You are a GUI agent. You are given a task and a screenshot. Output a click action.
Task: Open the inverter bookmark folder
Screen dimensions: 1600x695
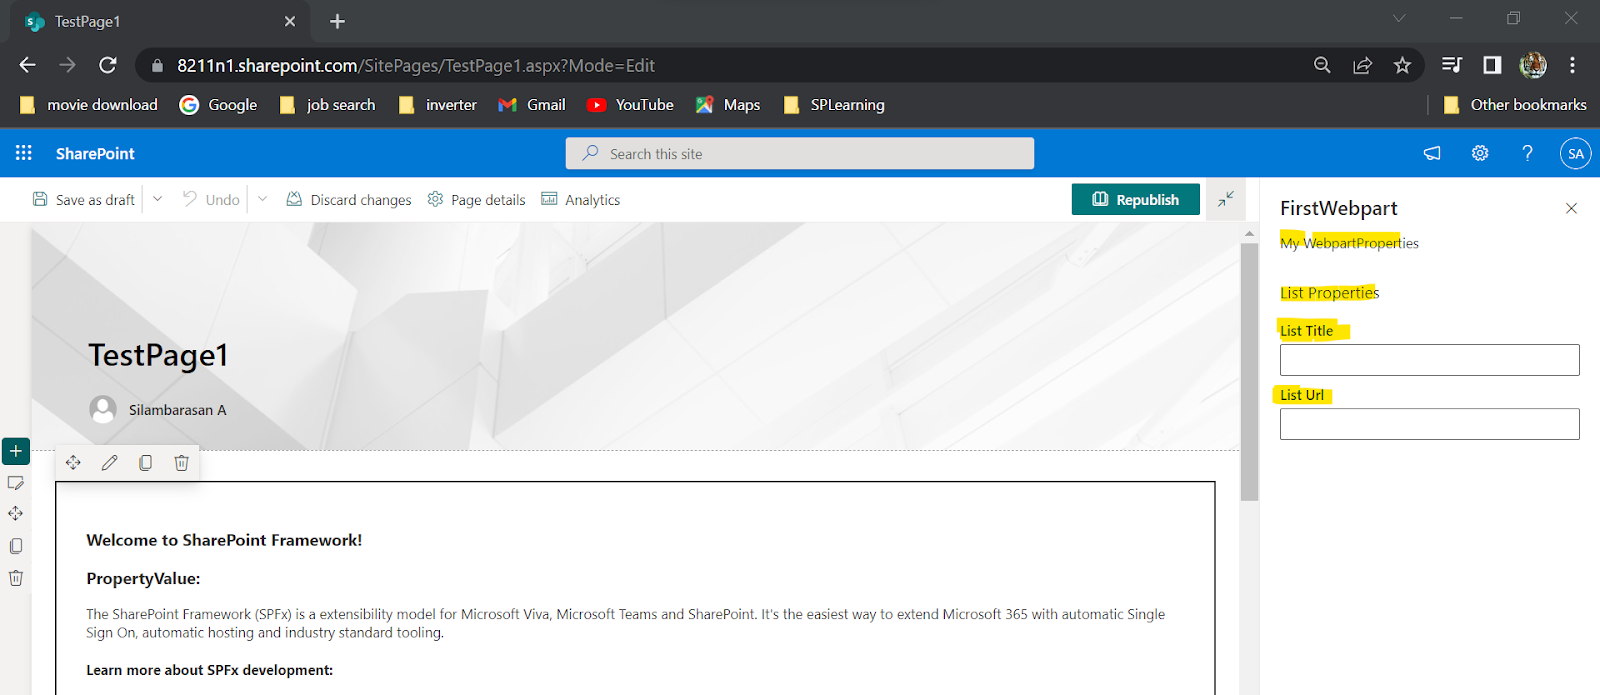click(437, 105)
